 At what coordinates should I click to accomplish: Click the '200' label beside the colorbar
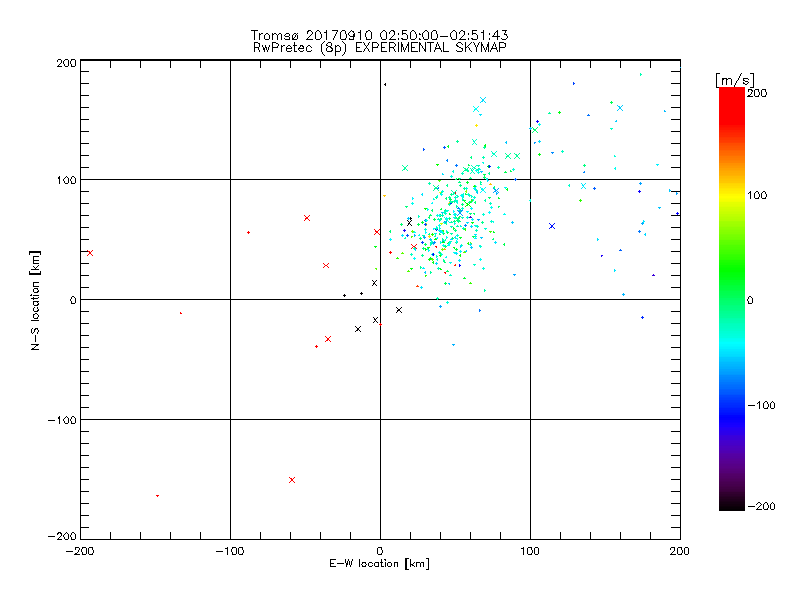point(757,93)
